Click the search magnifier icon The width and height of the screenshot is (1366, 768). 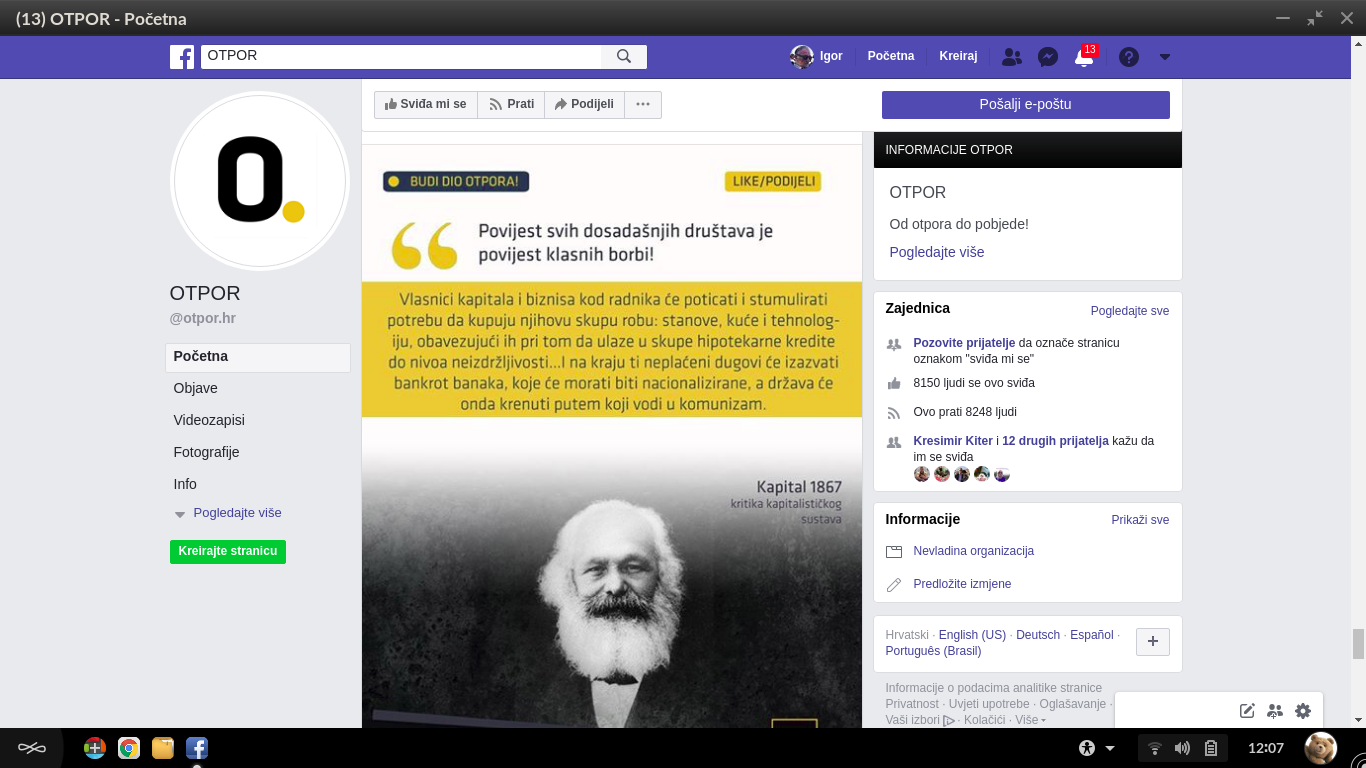click(624, 56)
